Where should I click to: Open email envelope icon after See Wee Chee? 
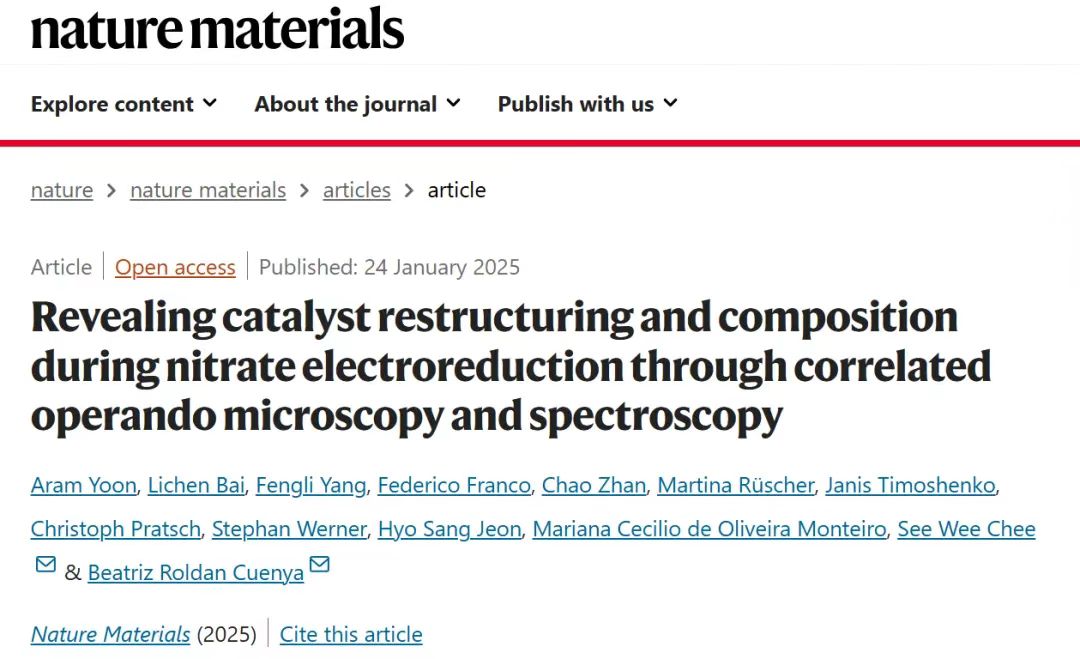45,565
